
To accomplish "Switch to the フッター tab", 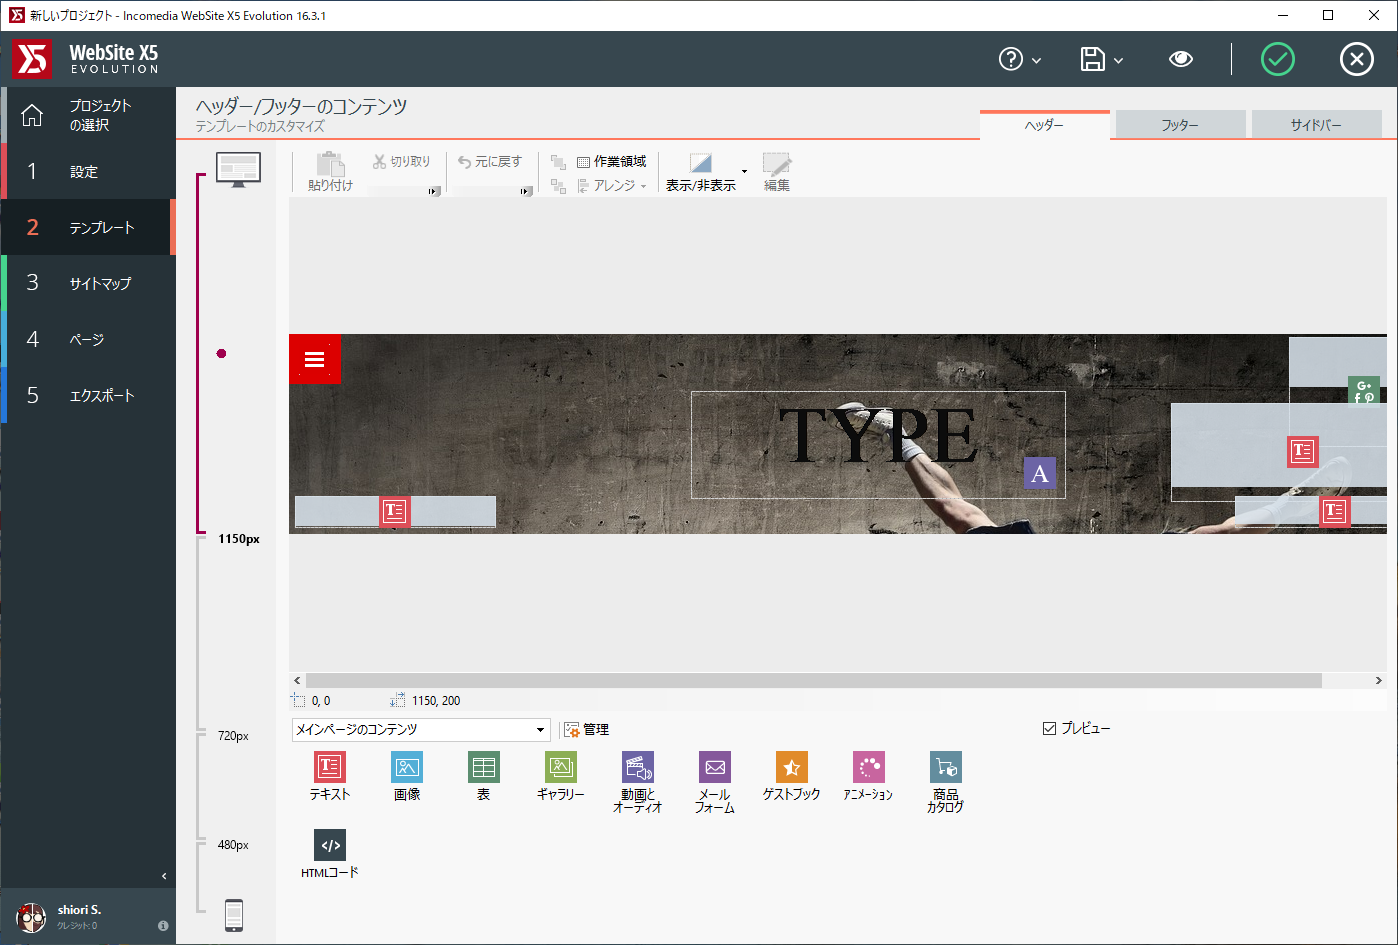I will point(1179,125).
